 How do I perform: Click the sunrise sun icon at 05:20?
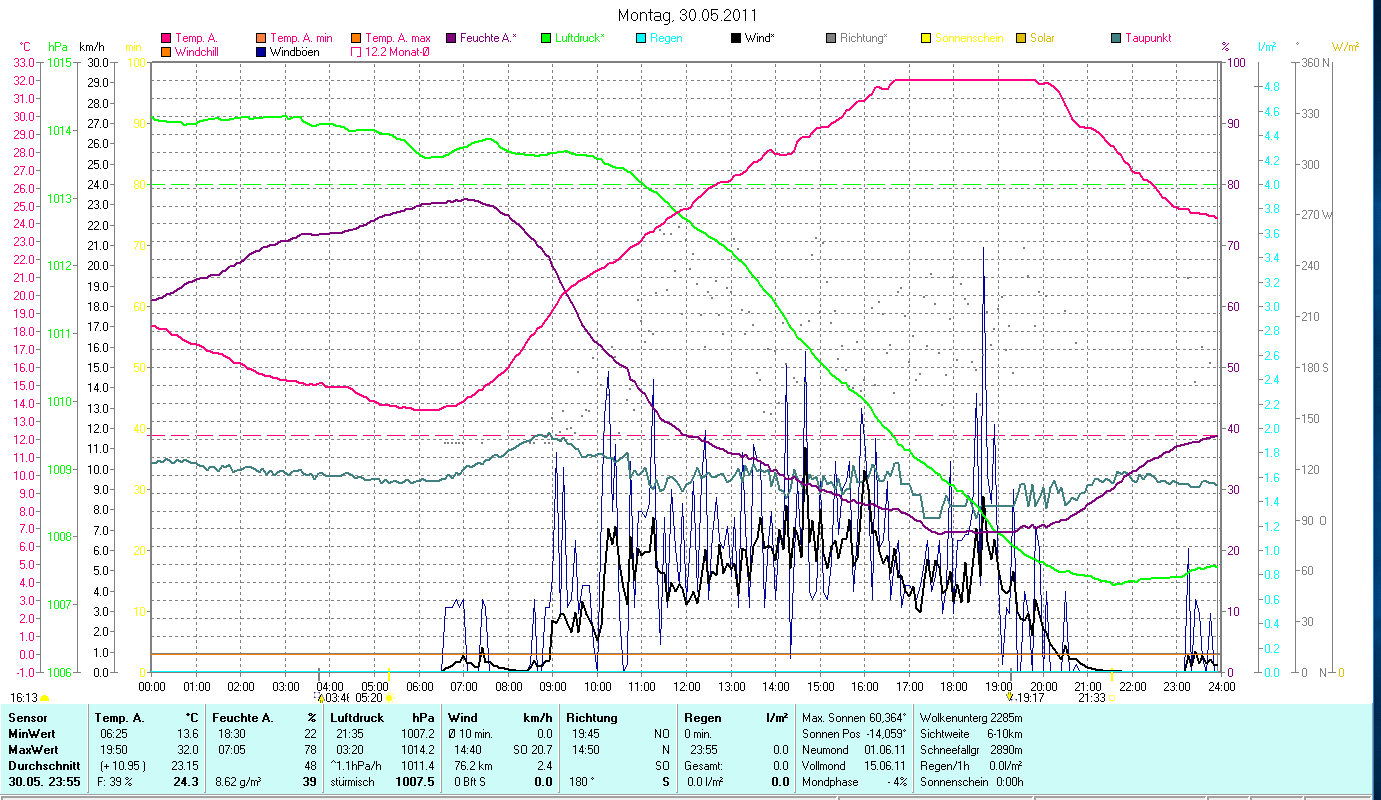[389, 698]
